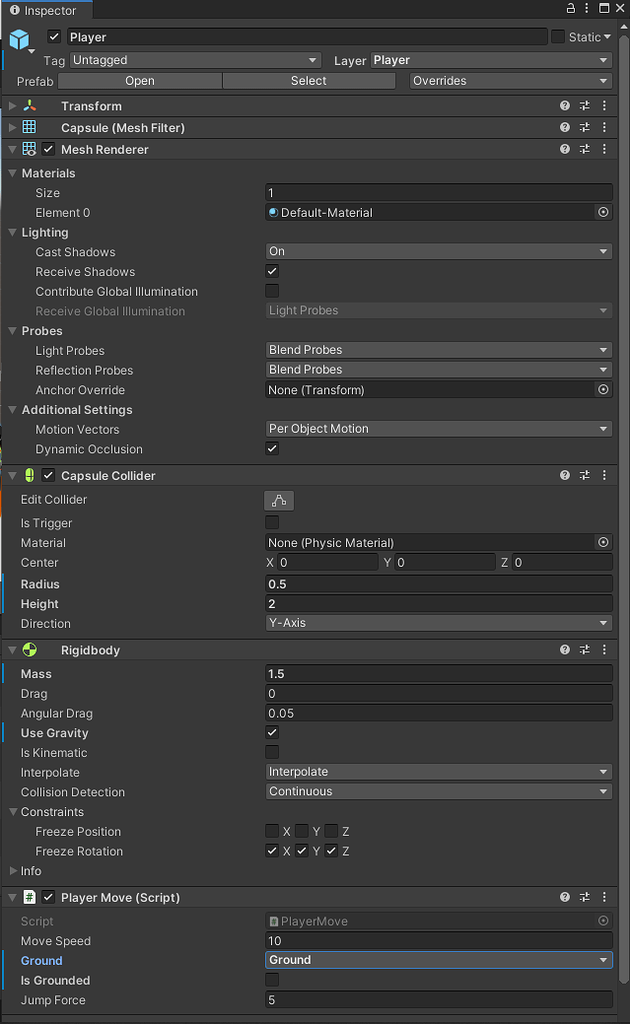Open Mesh Renderer help reference icon

pyautogui.click(x=565, y=149)
